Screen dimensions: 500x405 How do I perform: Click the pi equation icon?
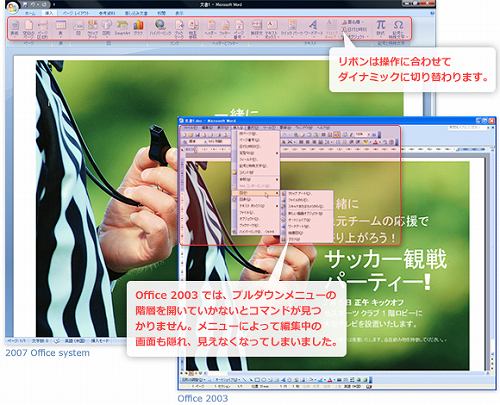coord(381,27)
